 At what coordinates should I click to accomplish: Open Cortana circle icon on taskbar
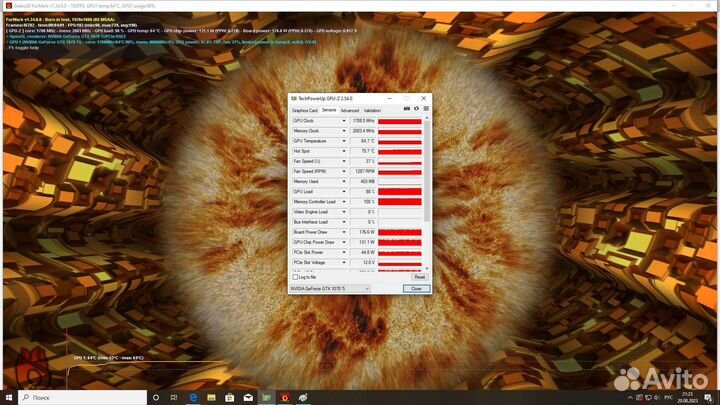(156, 397)
